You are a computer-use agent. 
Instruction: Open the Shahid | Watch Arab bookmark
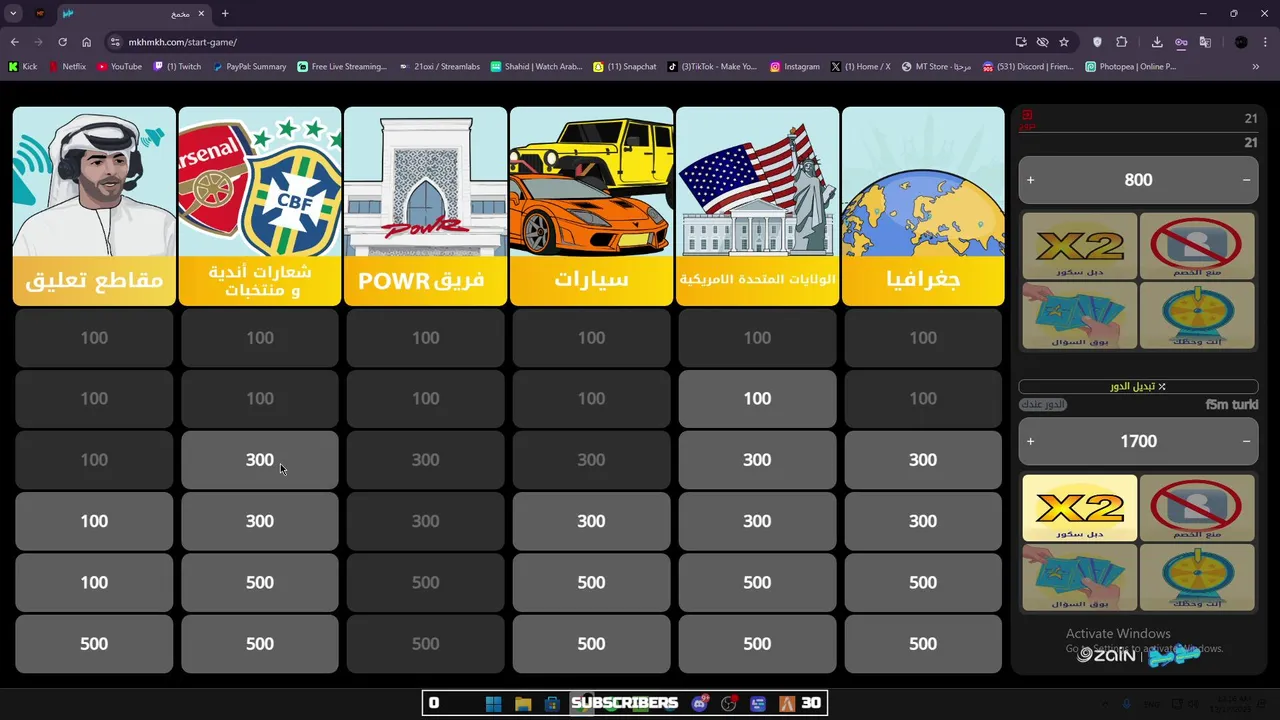537,67
